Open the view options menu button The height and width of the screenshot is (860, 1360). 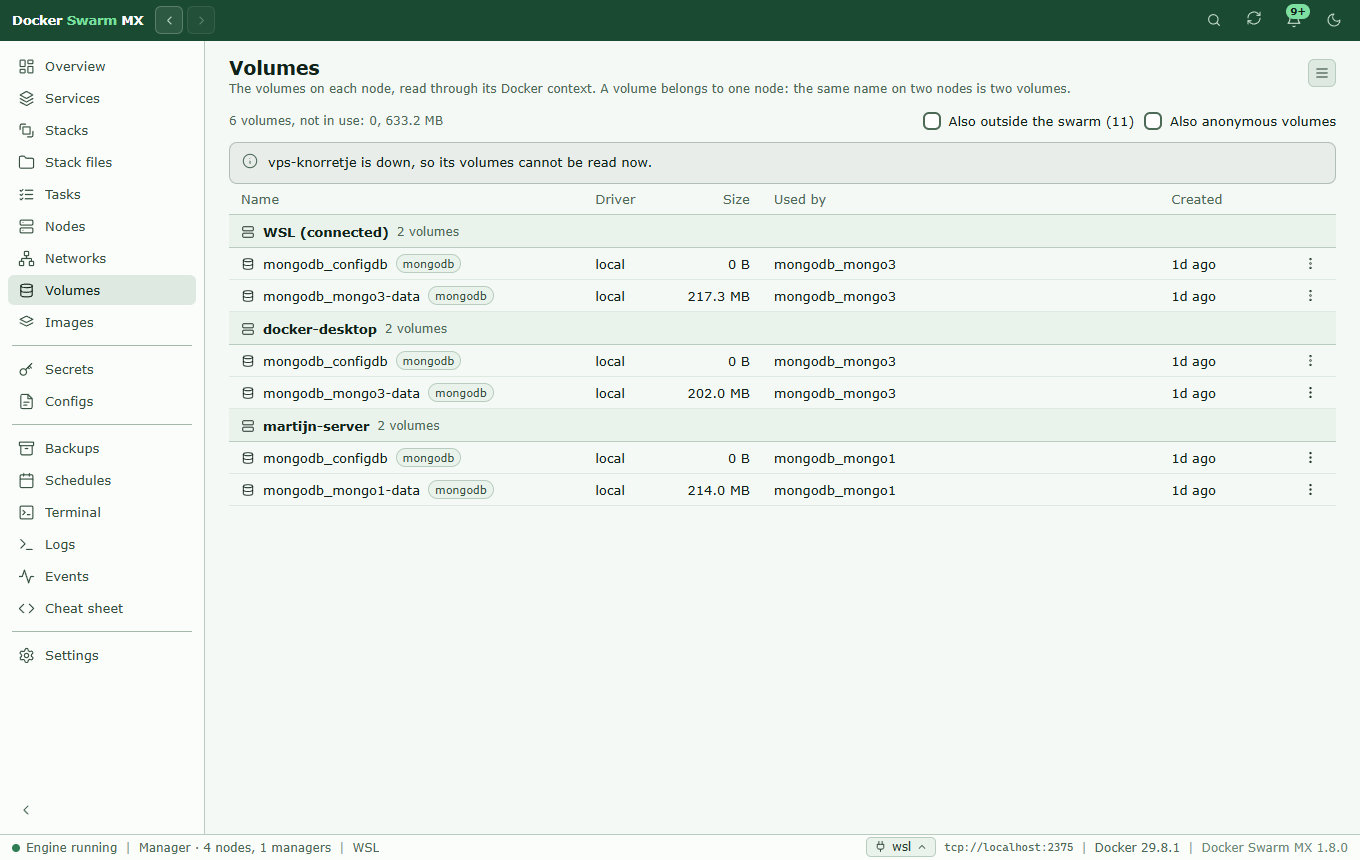(x=1322, y=73)
